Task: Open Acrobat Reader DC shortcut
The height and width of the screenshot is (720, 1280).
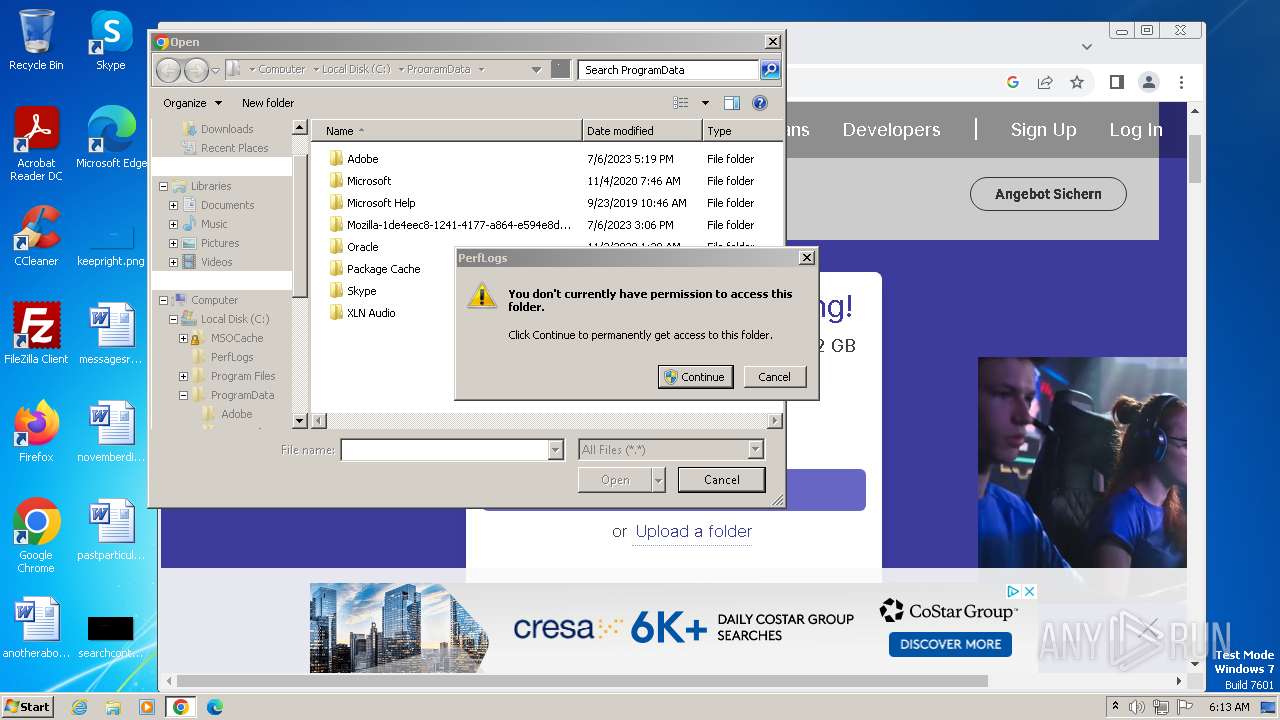Action: point(36,144)
